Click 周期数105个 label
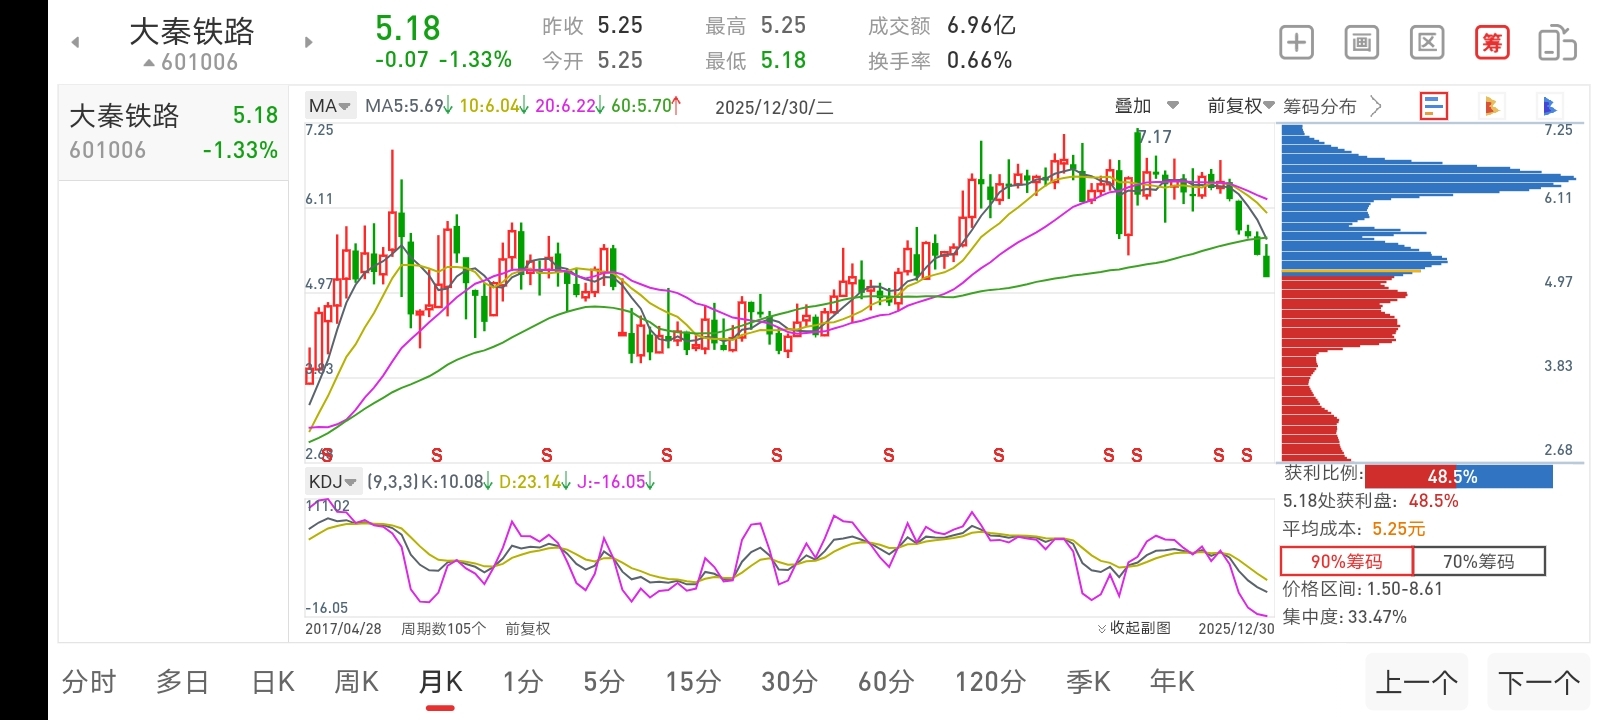This screenshot has width=1600, height=720. point(443,629)
